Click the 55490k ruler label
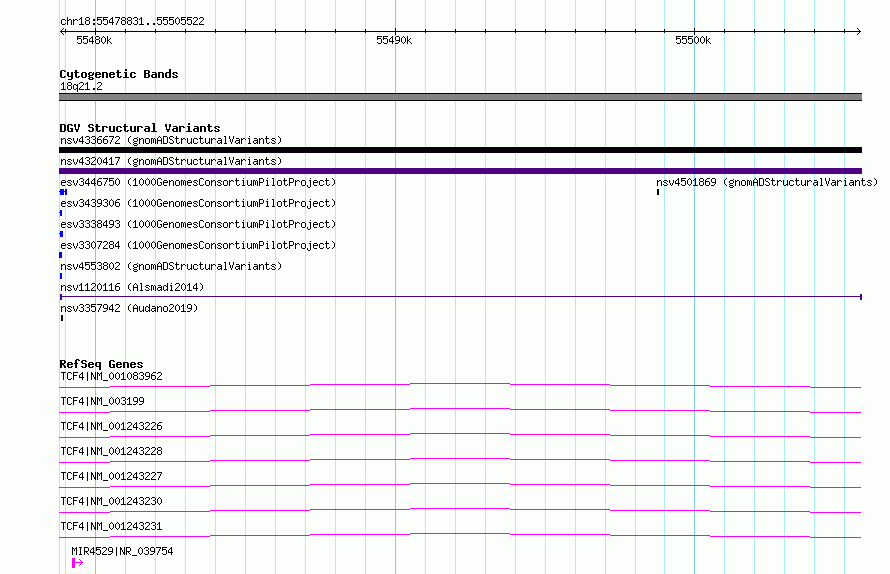The width and height of the screenshot is (890, 574). [x=394, y=40]
